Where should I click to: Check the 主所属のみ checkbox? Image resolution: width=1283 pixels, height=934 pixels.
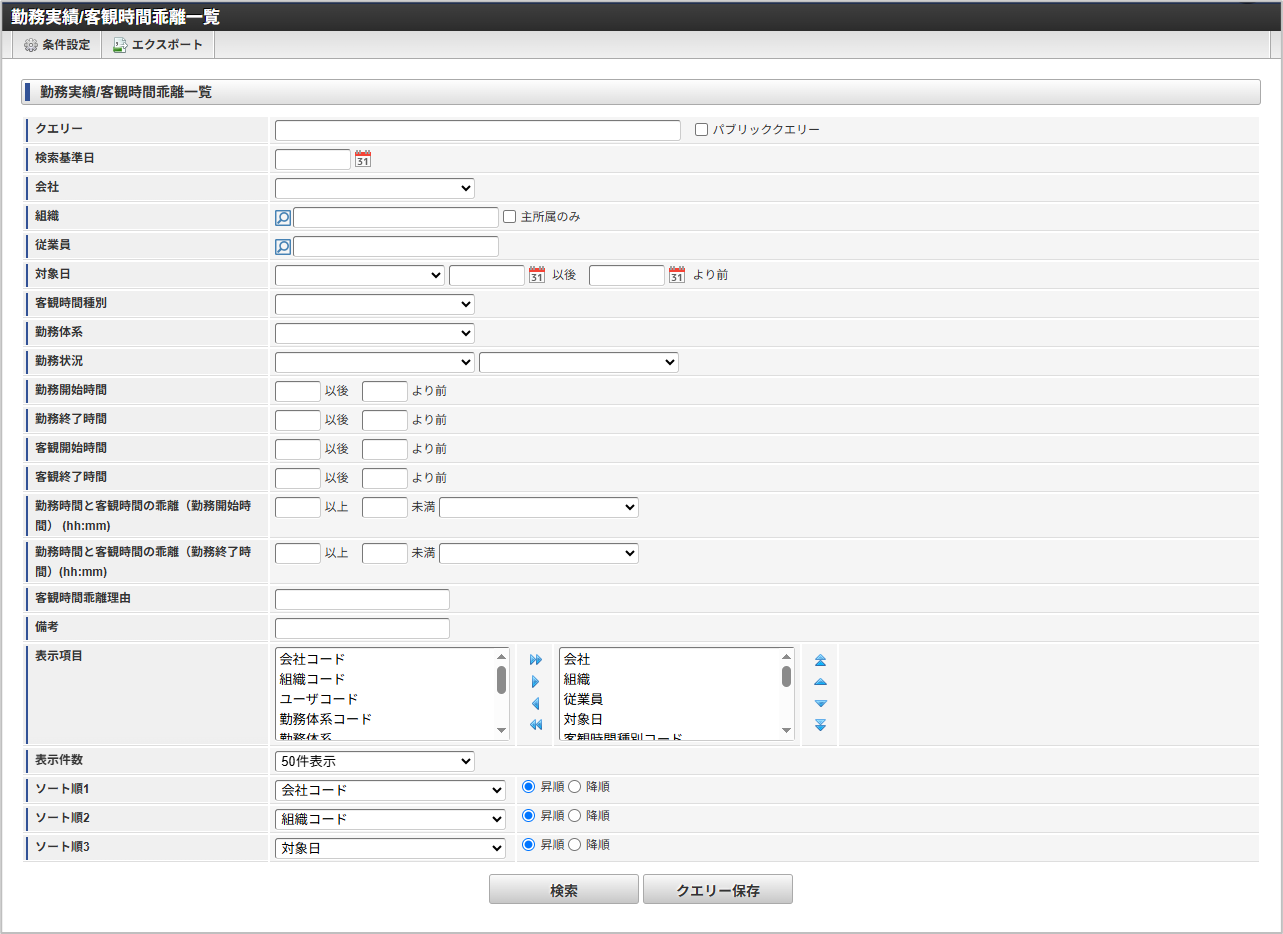click(x=509, y=217)
